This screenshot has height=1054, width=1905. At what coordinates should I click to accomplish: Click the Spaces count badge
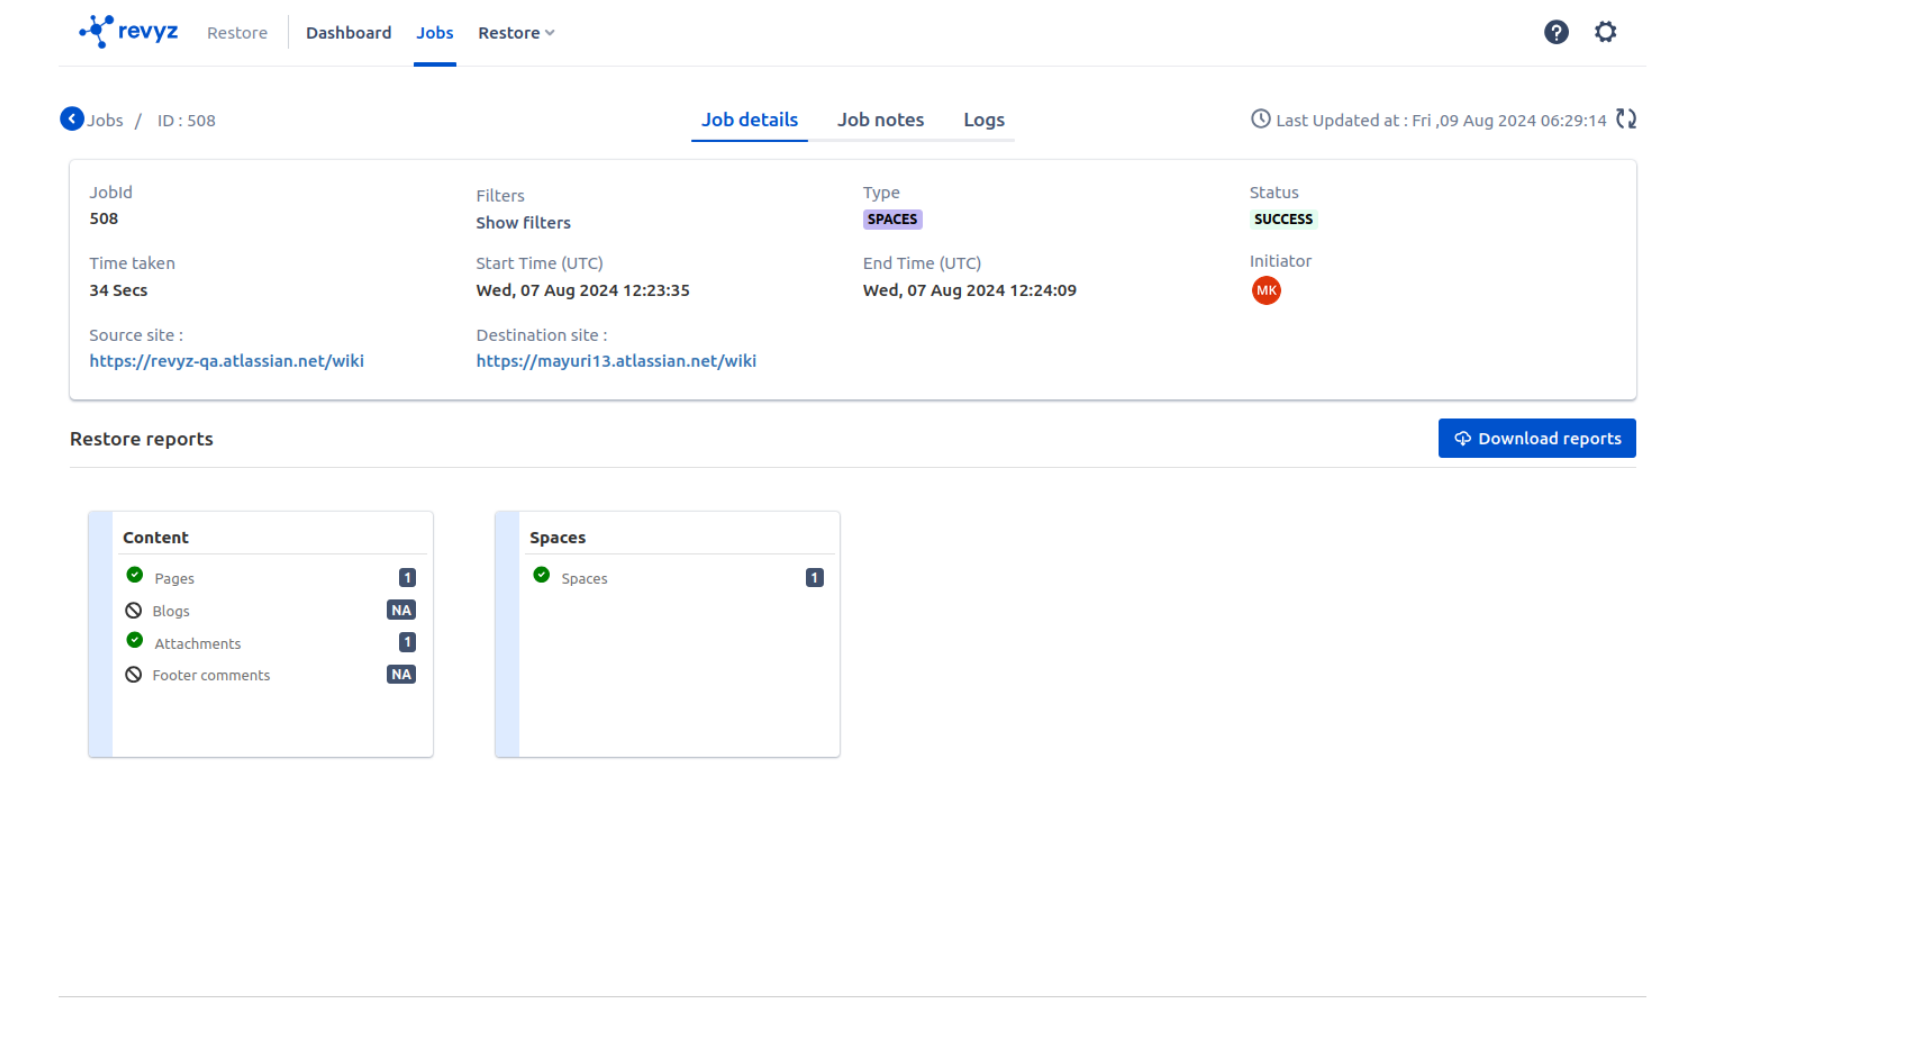click(814, 578)
